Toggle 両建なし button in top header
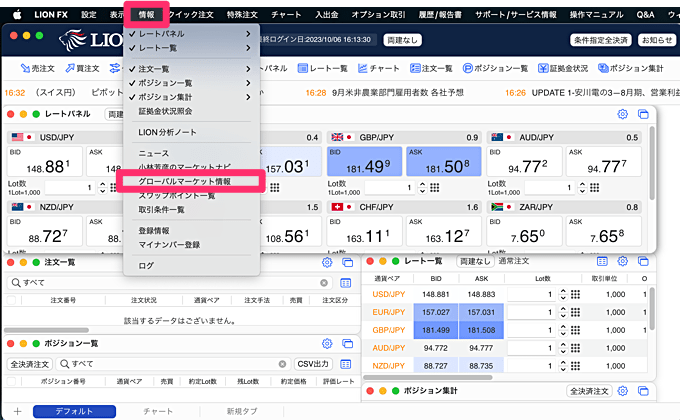Image resolution: width=680 pixels, height=420 pixels. click(402, 40)
